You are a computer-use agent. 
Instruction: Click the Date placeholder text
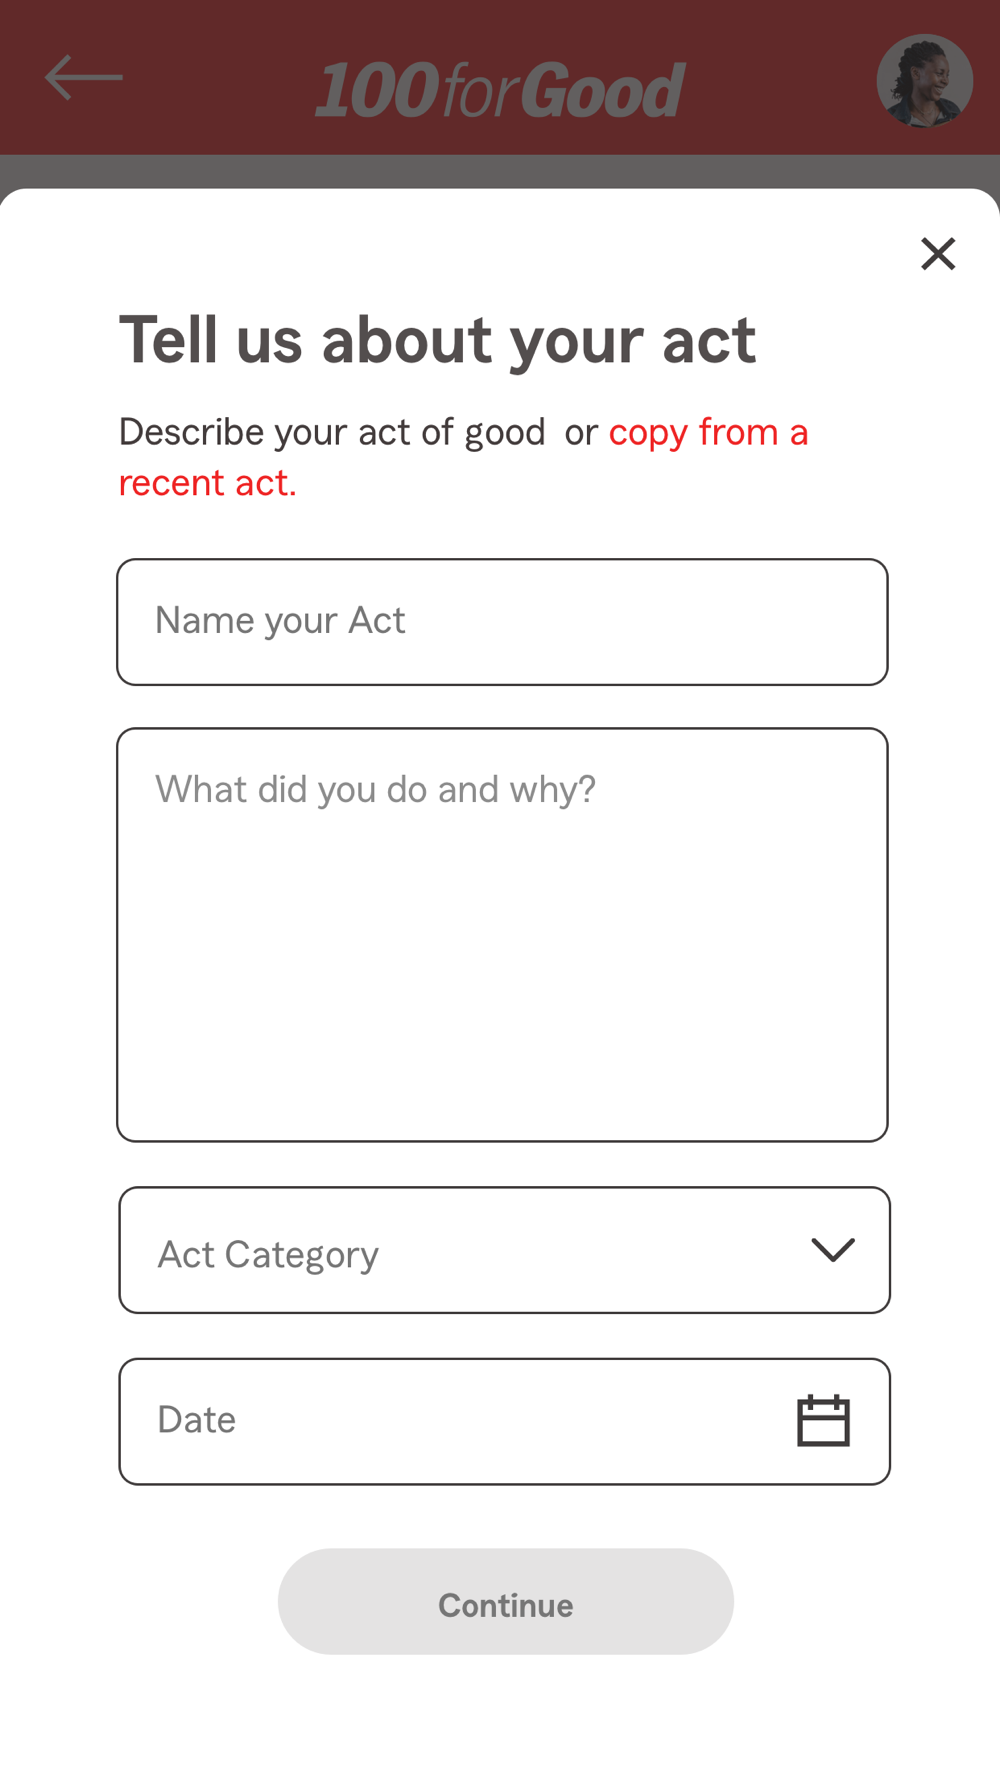point(196,1420)
